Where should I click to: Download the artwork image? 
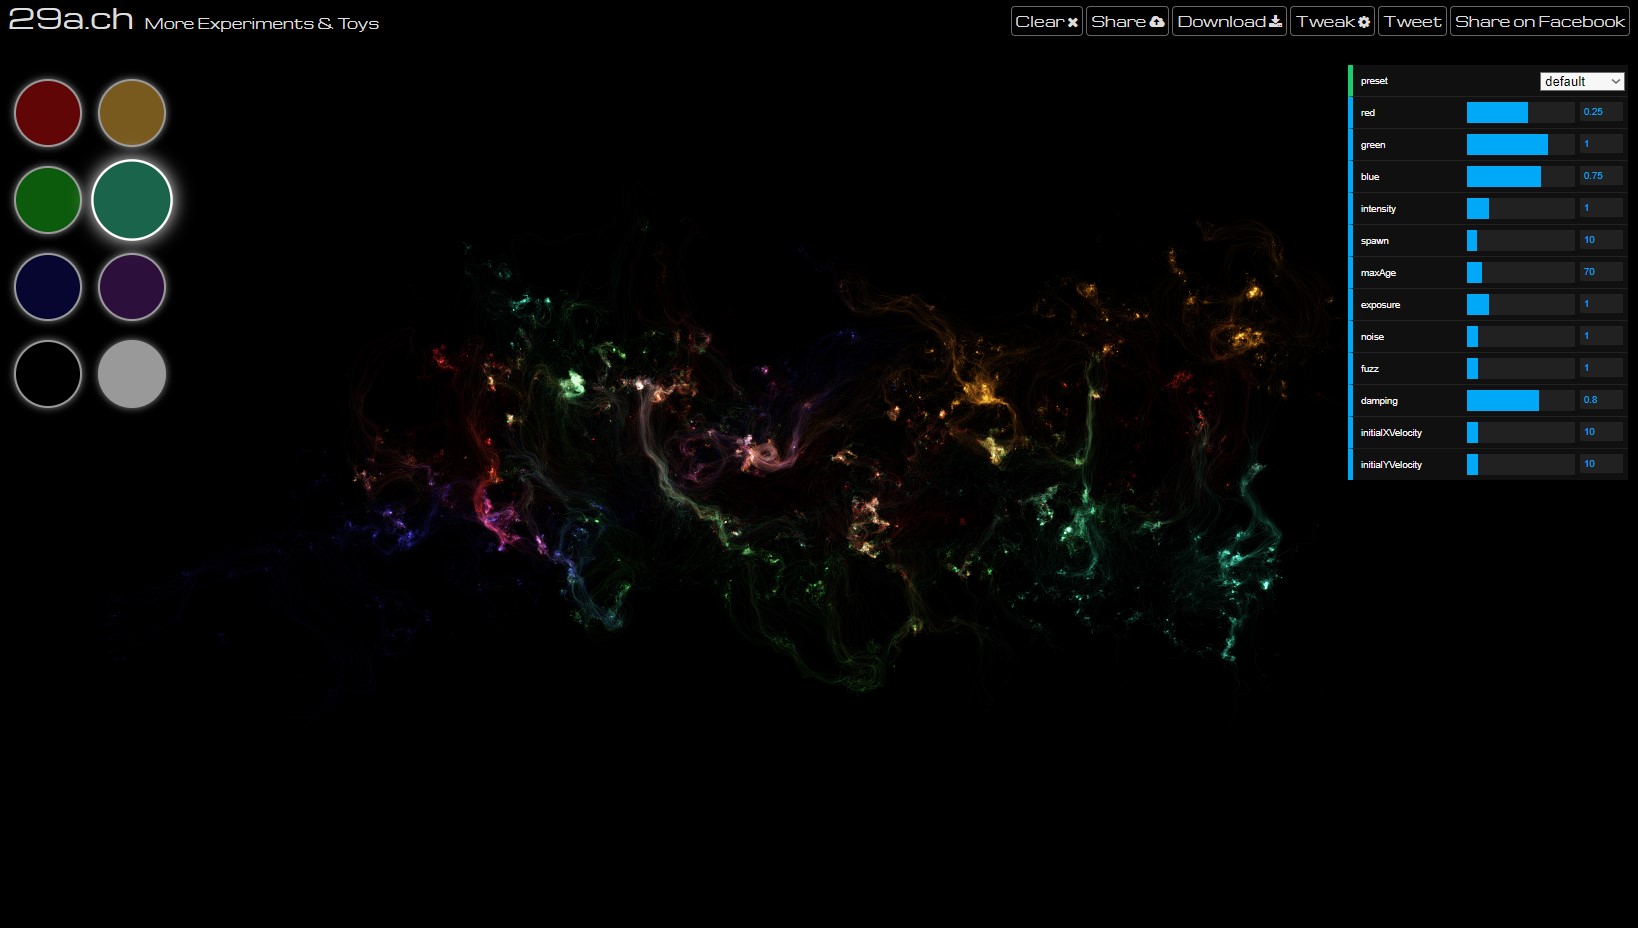coord(1230,21)
